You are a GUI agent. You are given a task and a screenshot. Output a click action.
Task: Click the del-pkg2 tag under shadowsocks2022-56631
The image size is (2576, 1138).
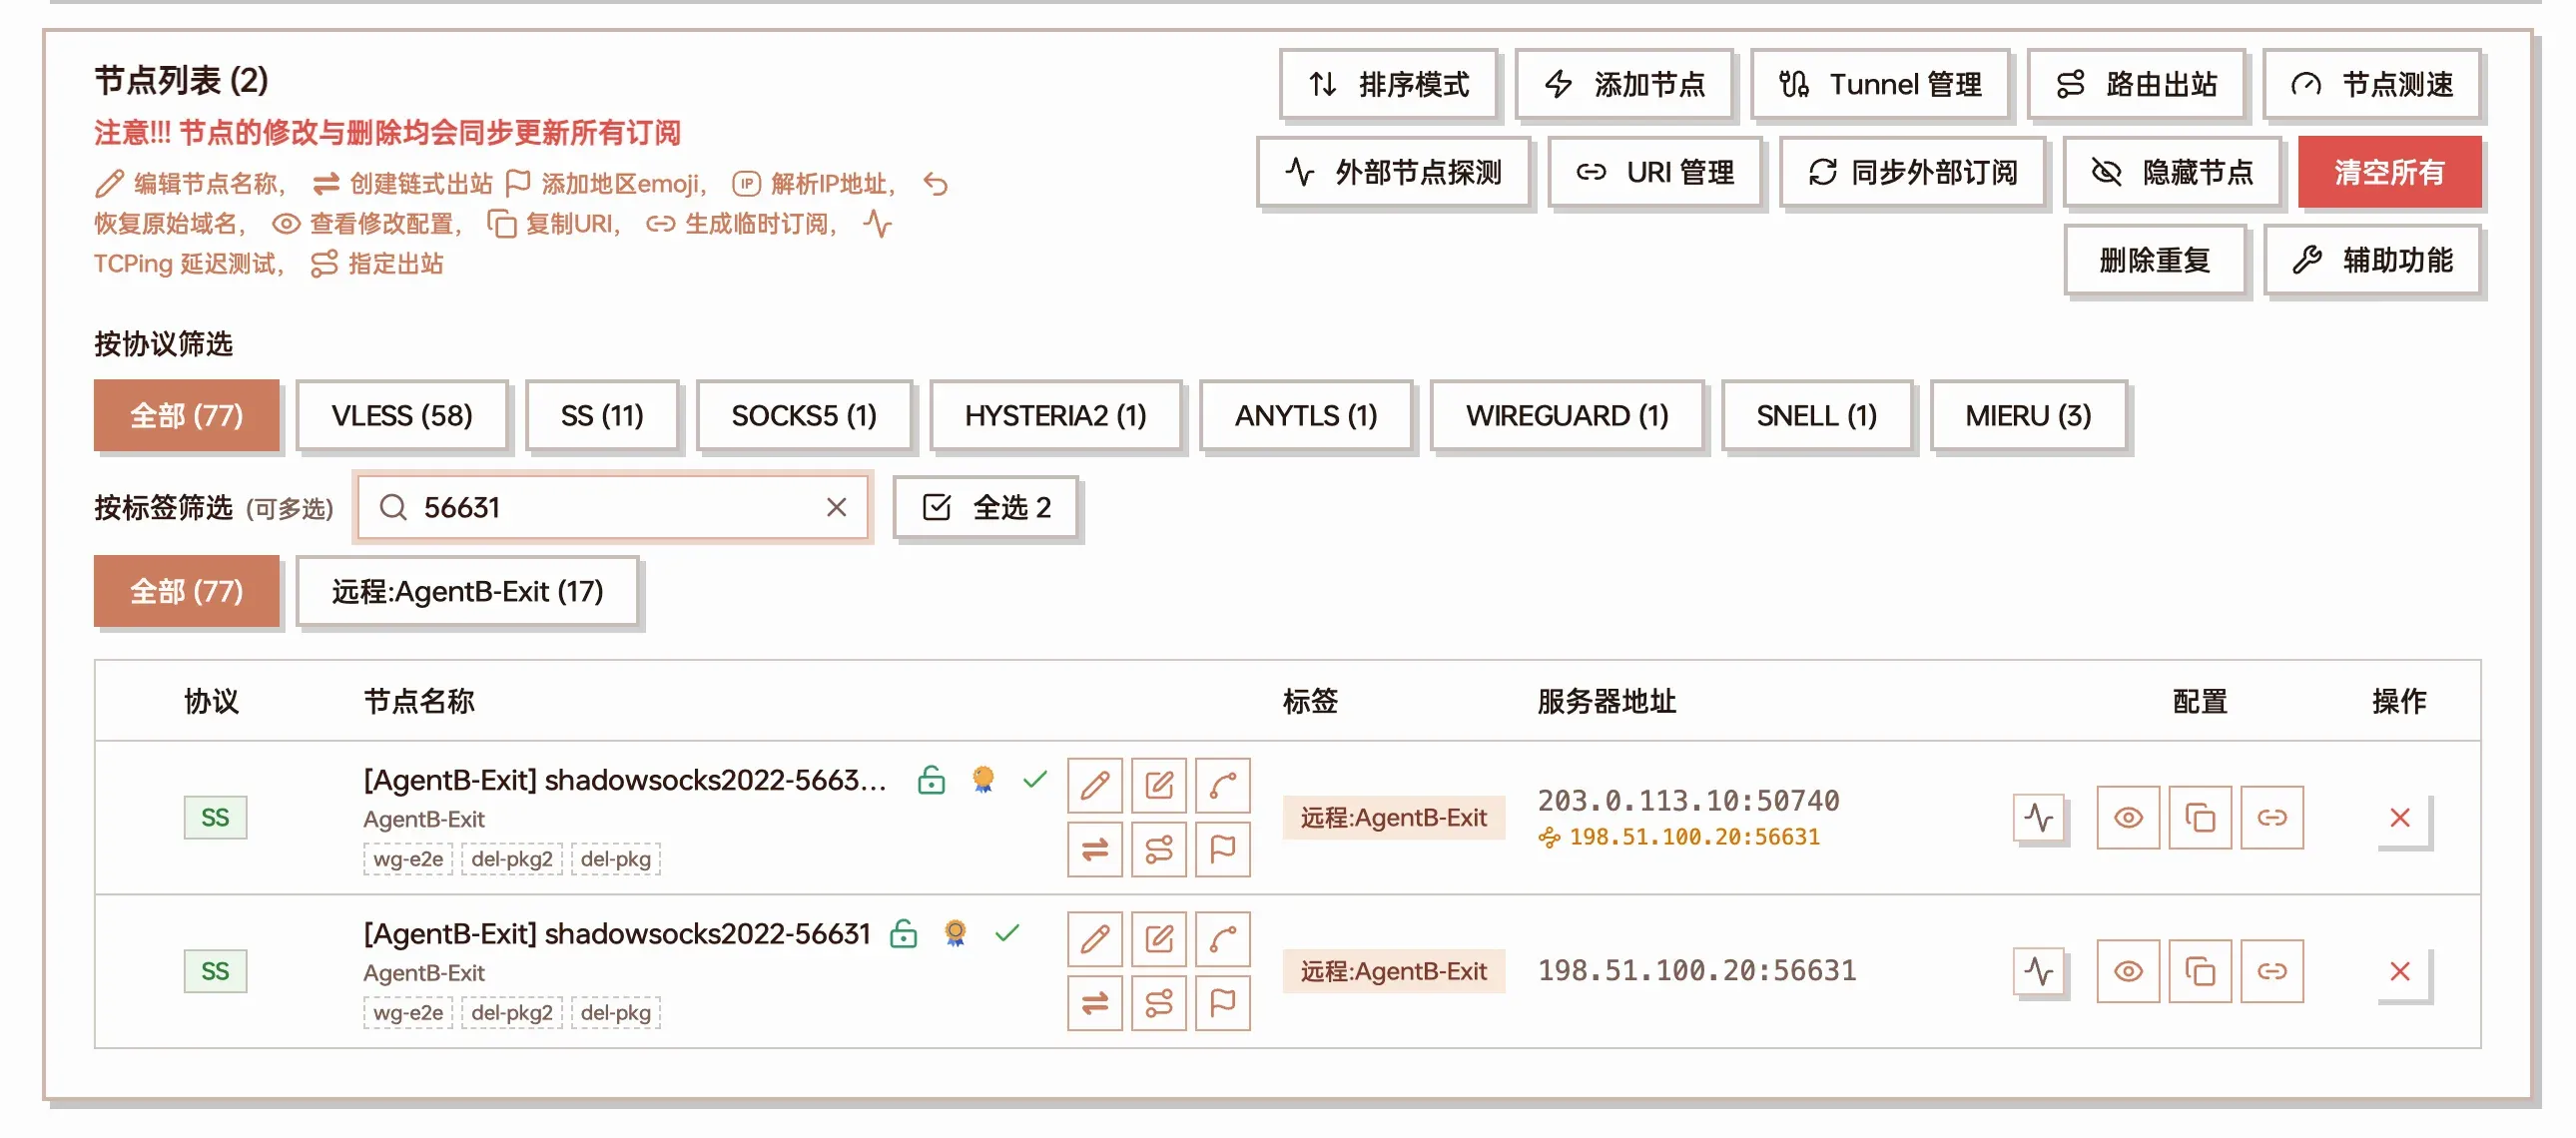[511, 1013]
